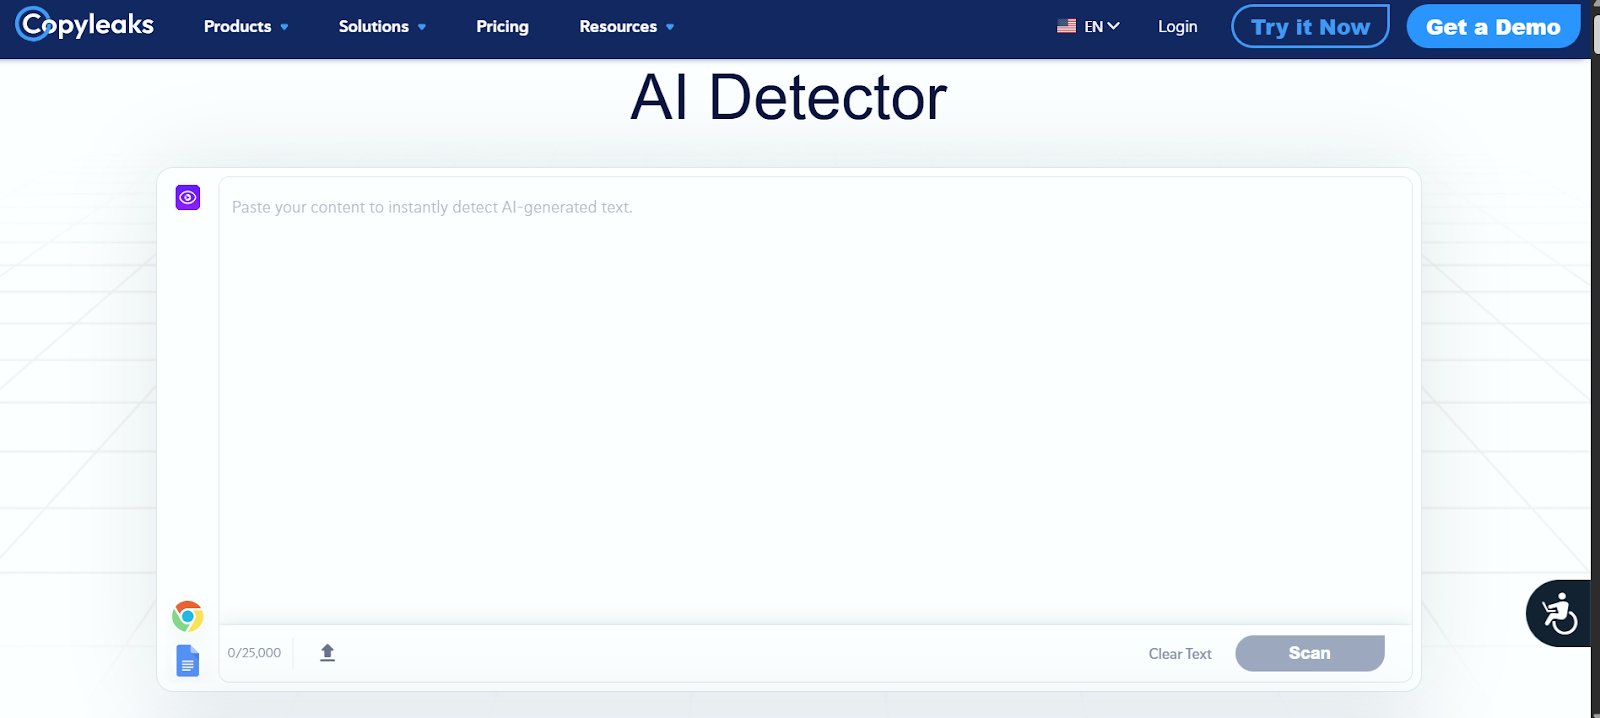Image resolution: width=1600 pixels, height=718 pixels.
Task: Open the Pricing page
Action: pos(502,27)
